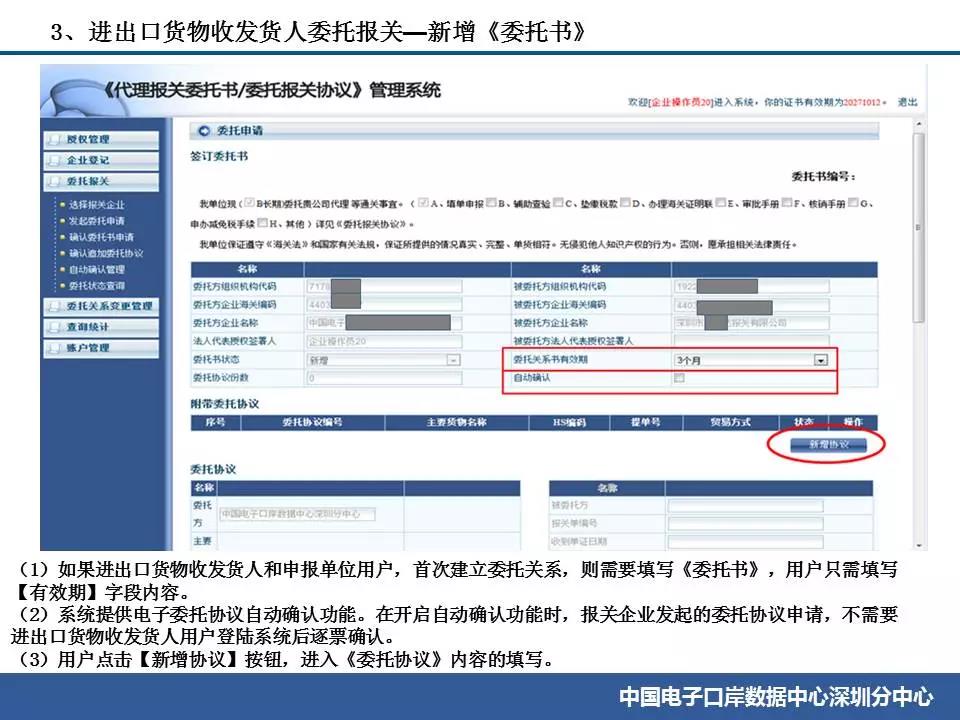Screen dimensions: 960x720
Task: Open the 委托关系书有效期 dropdown
Action: click(820, 359)
